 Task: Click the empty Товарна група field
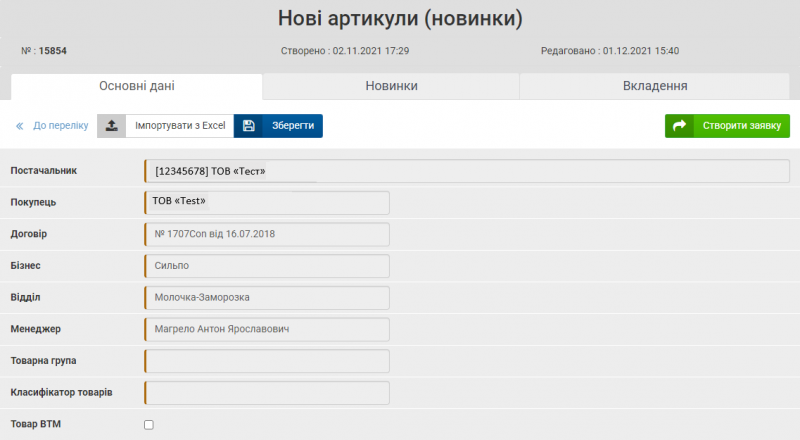267,361
